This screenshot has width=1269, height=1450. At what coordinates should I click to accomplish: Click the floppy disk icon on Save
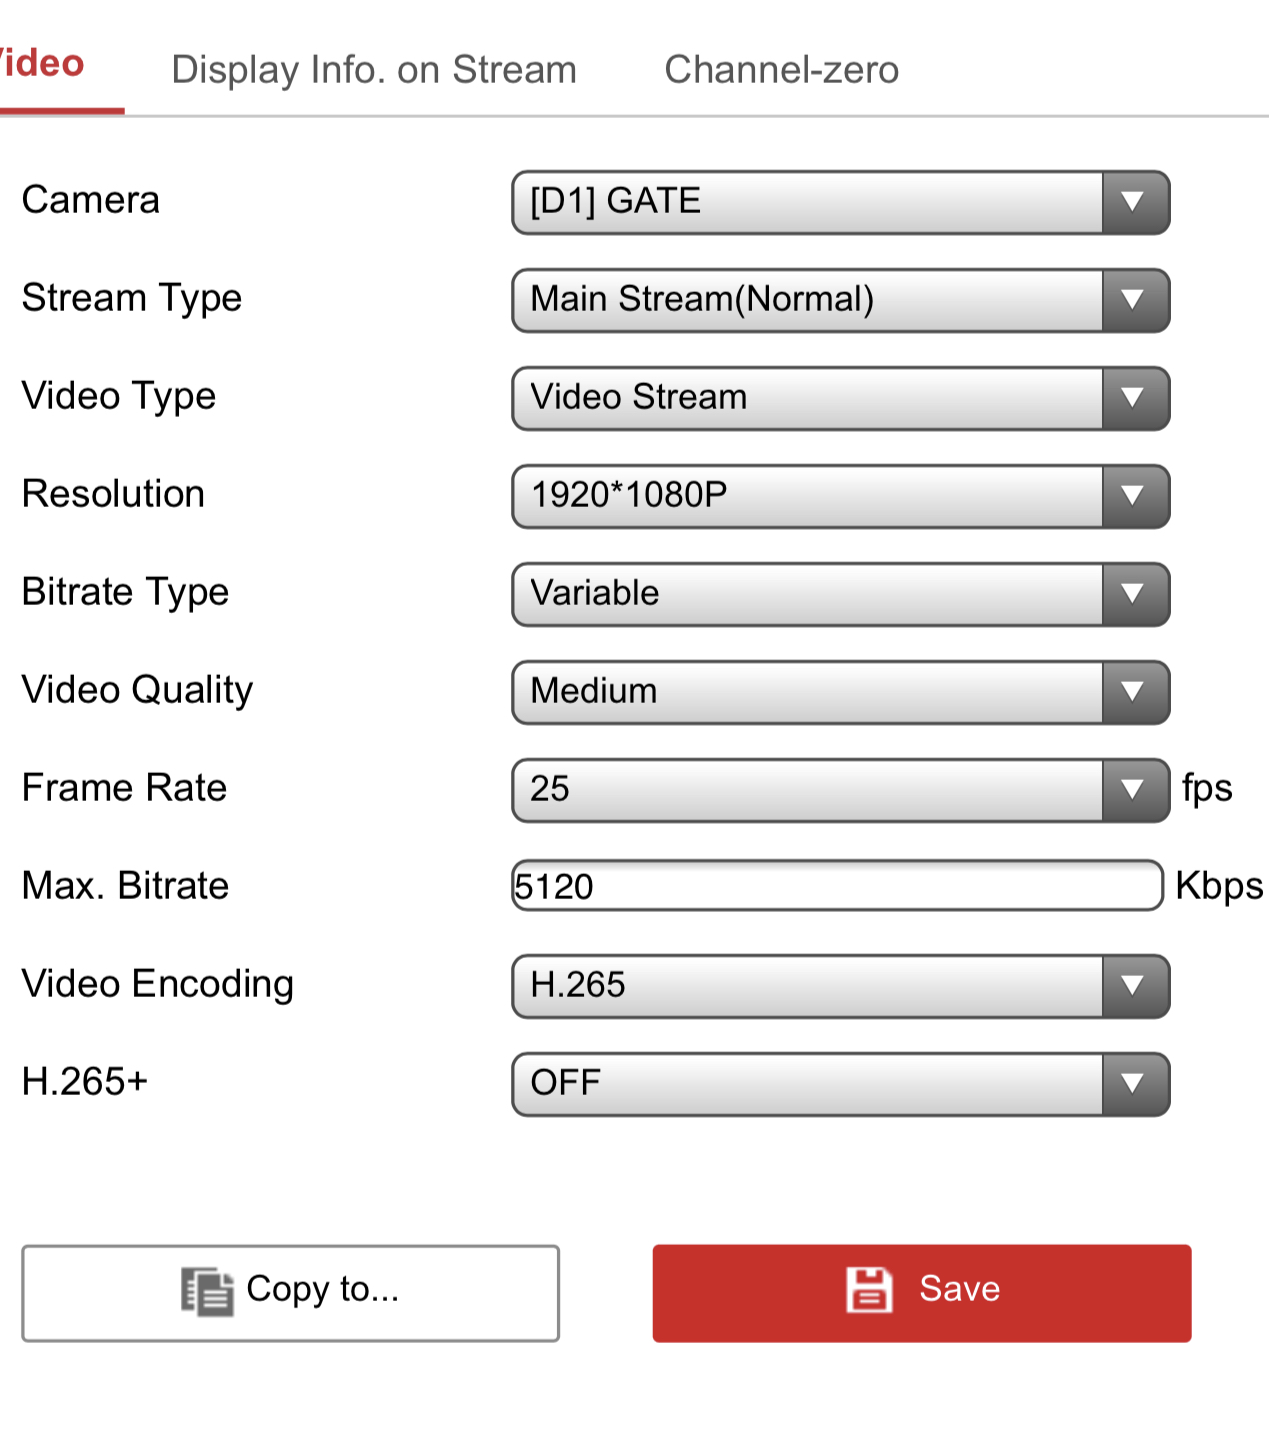tap(869, 1289)
